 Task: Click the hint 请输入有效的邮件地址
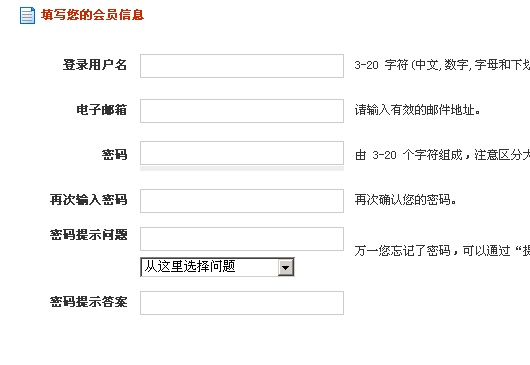pyautogui.click(x=417, y=110)
